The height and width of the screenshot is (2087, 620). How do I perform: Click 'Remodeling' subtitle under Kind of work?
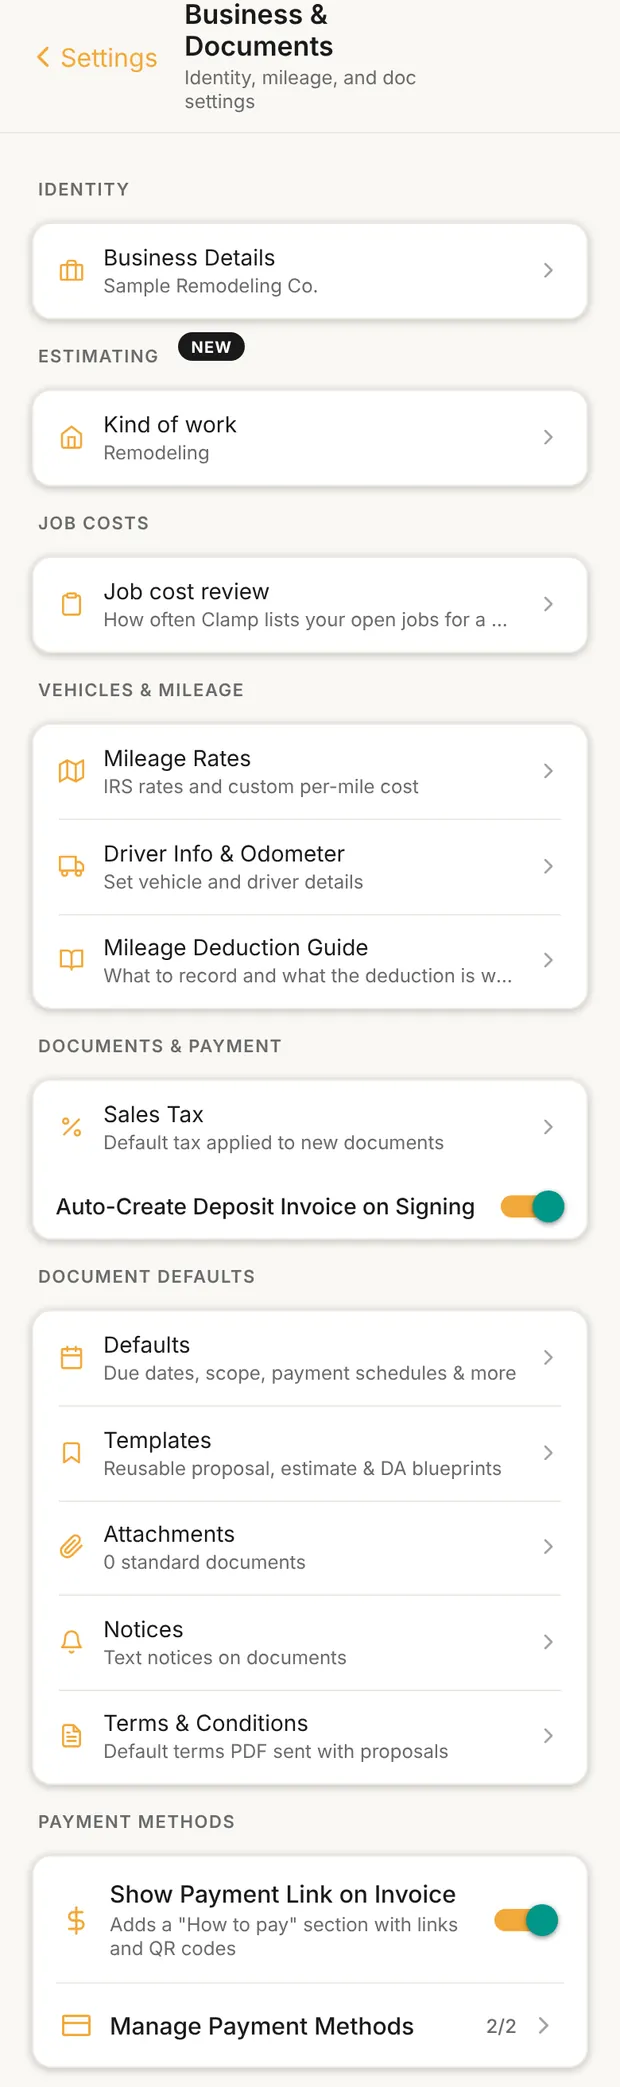coord(156,453)
